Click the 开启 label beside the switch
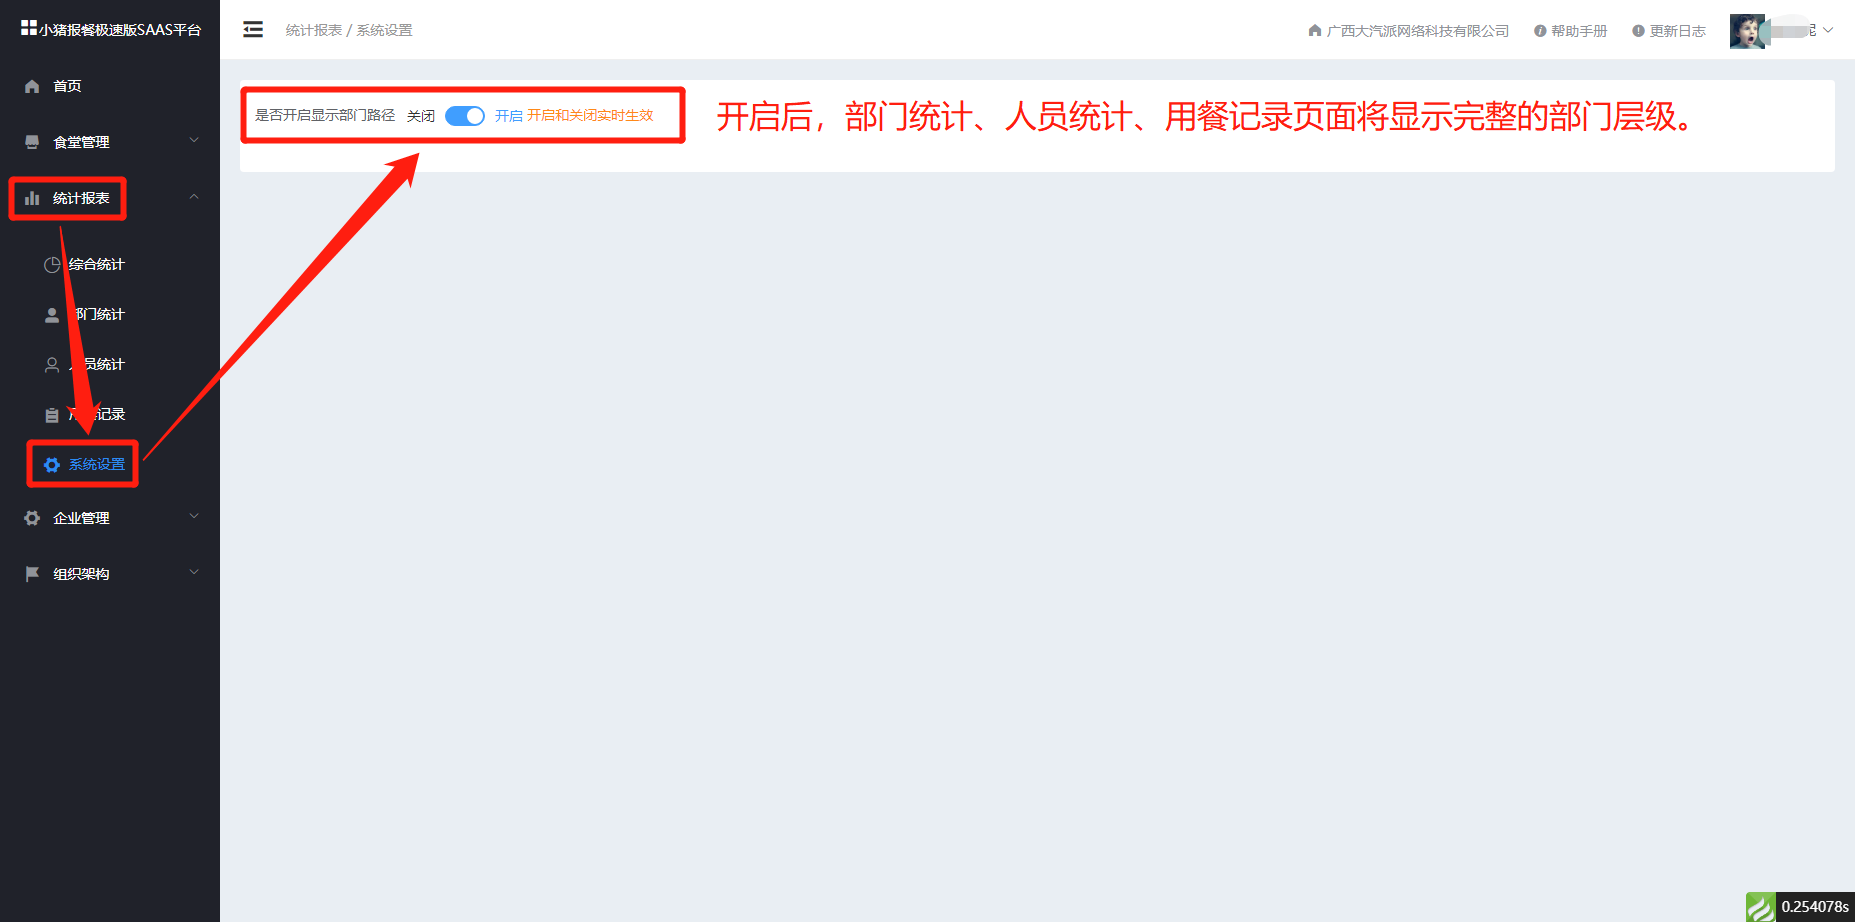This screenshot has height=922, width=1855. pyautogui.click(x=509, y=116)
